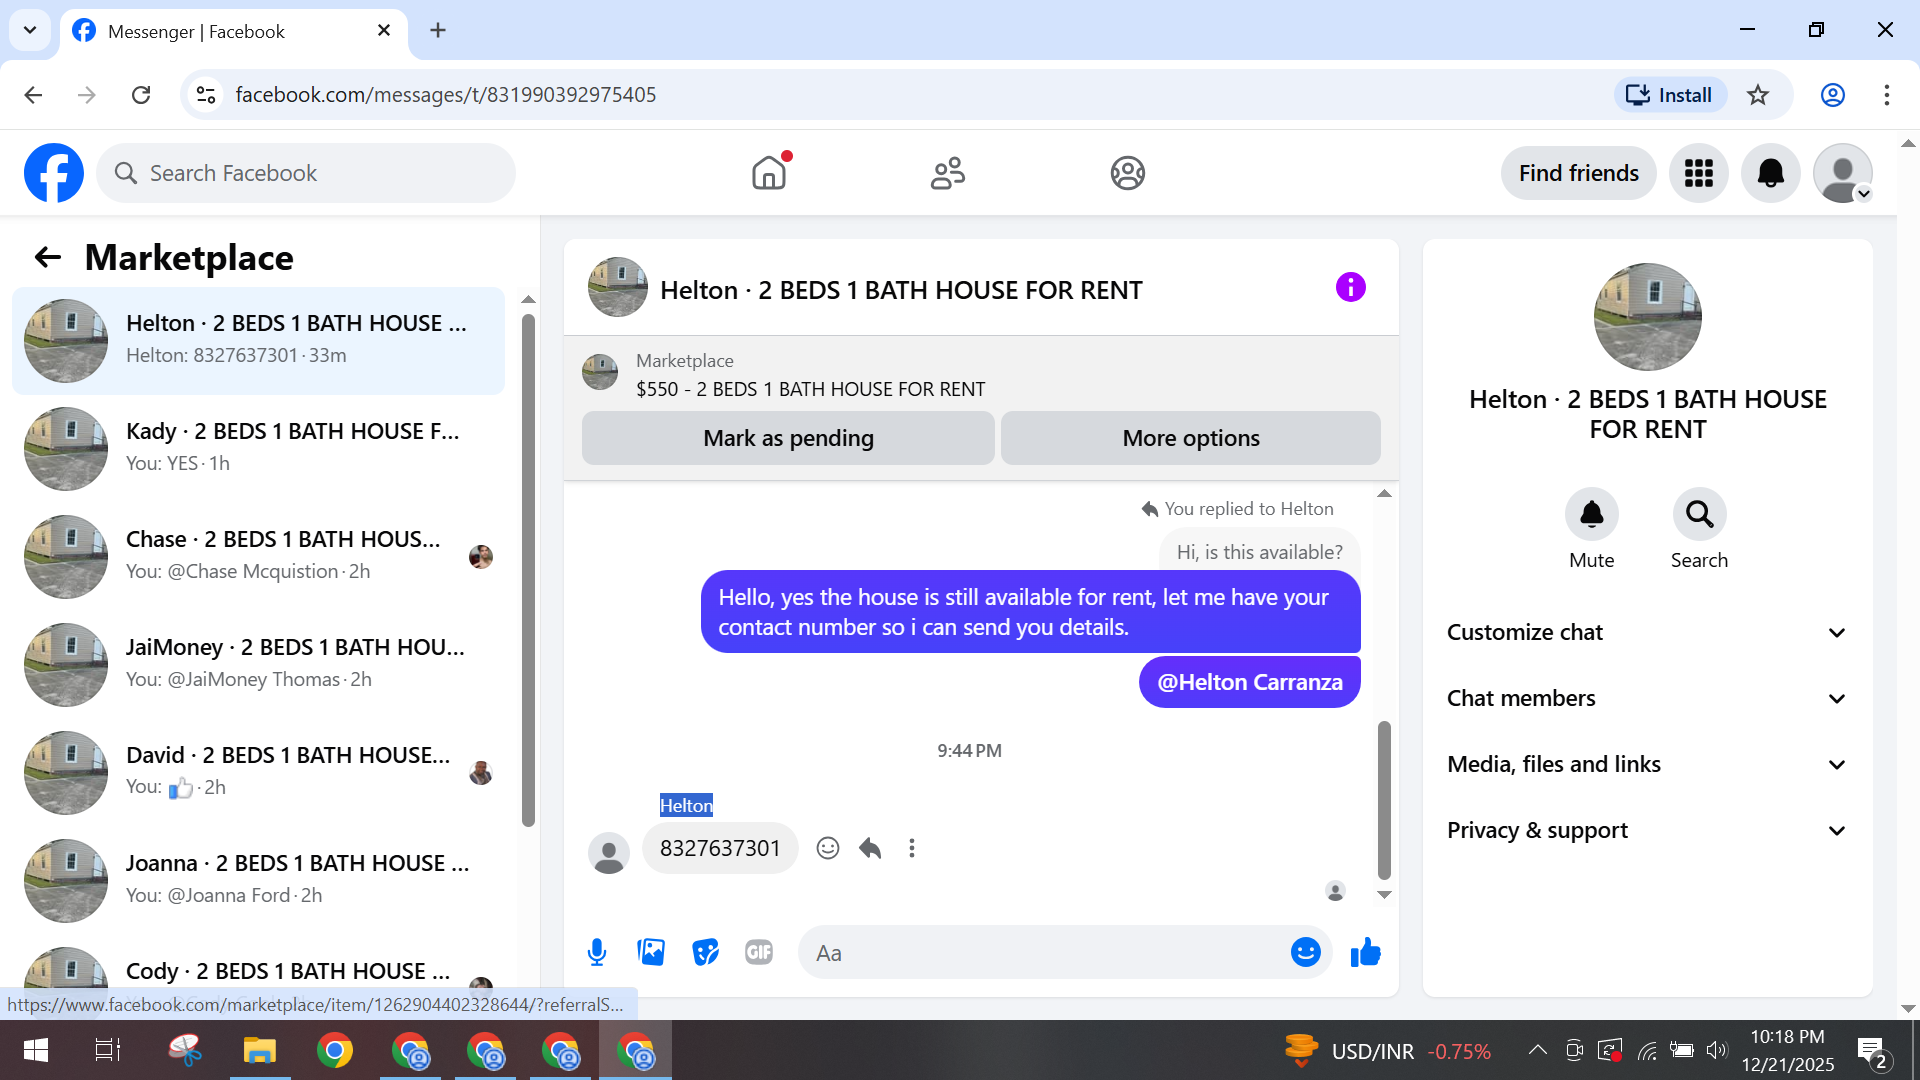The image size is (1920, 1080).
Task: Click the Helton sender name label
Action: click(x=686, y=805)
